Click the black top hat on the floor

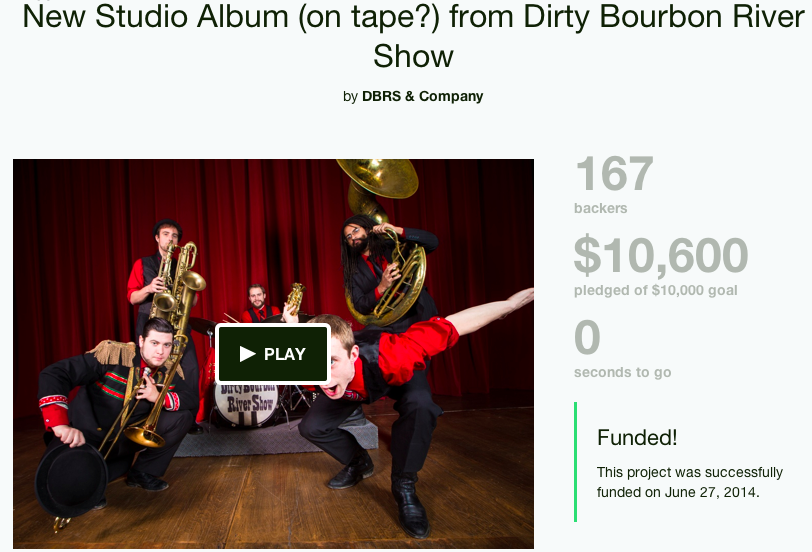(71, 480)
